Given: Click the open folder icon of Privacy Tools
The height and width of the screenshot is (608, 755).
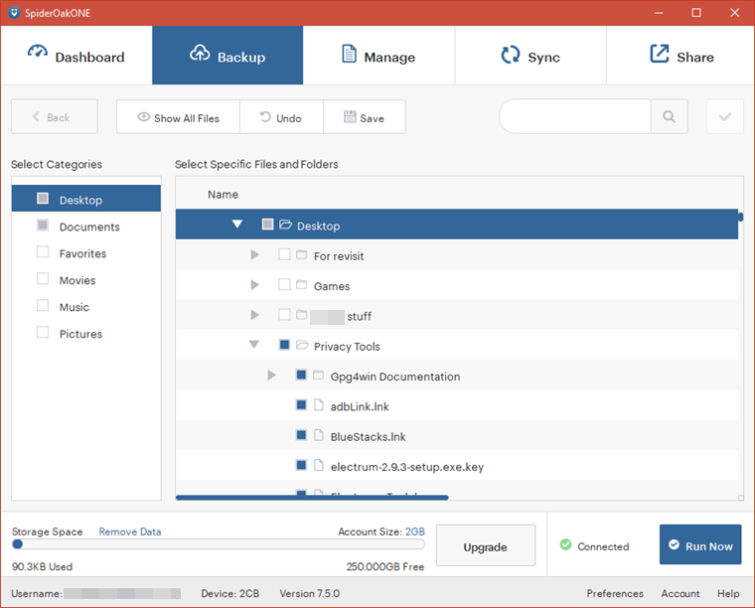Looking at the screenshot, I should click(302, 345).
